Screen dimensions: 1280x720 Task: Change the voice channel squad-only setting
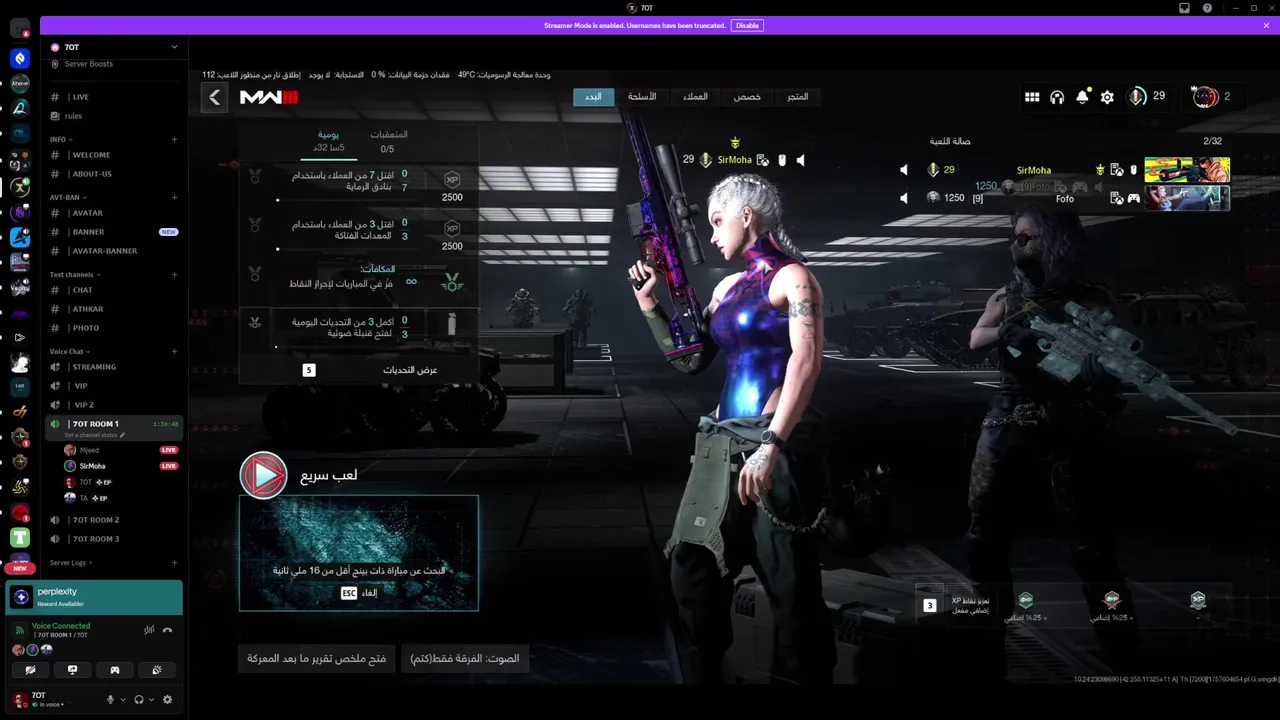click(465, 659)
